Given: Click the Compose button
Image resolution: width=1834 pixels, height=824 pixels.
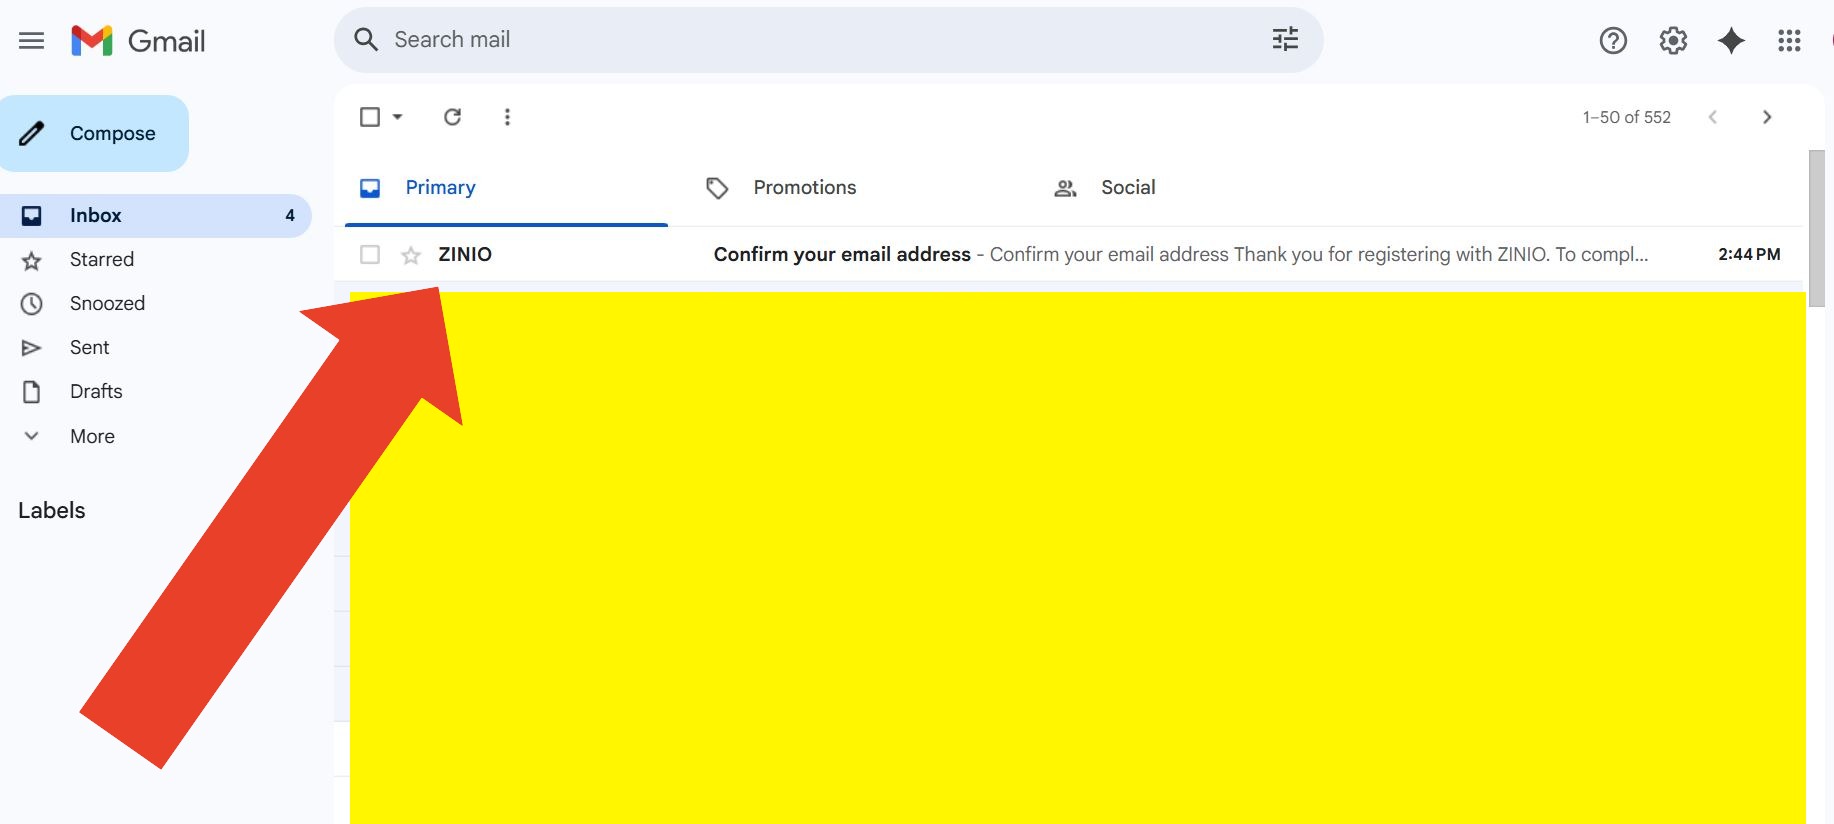Looking at the screenshot, I should 94,133.
